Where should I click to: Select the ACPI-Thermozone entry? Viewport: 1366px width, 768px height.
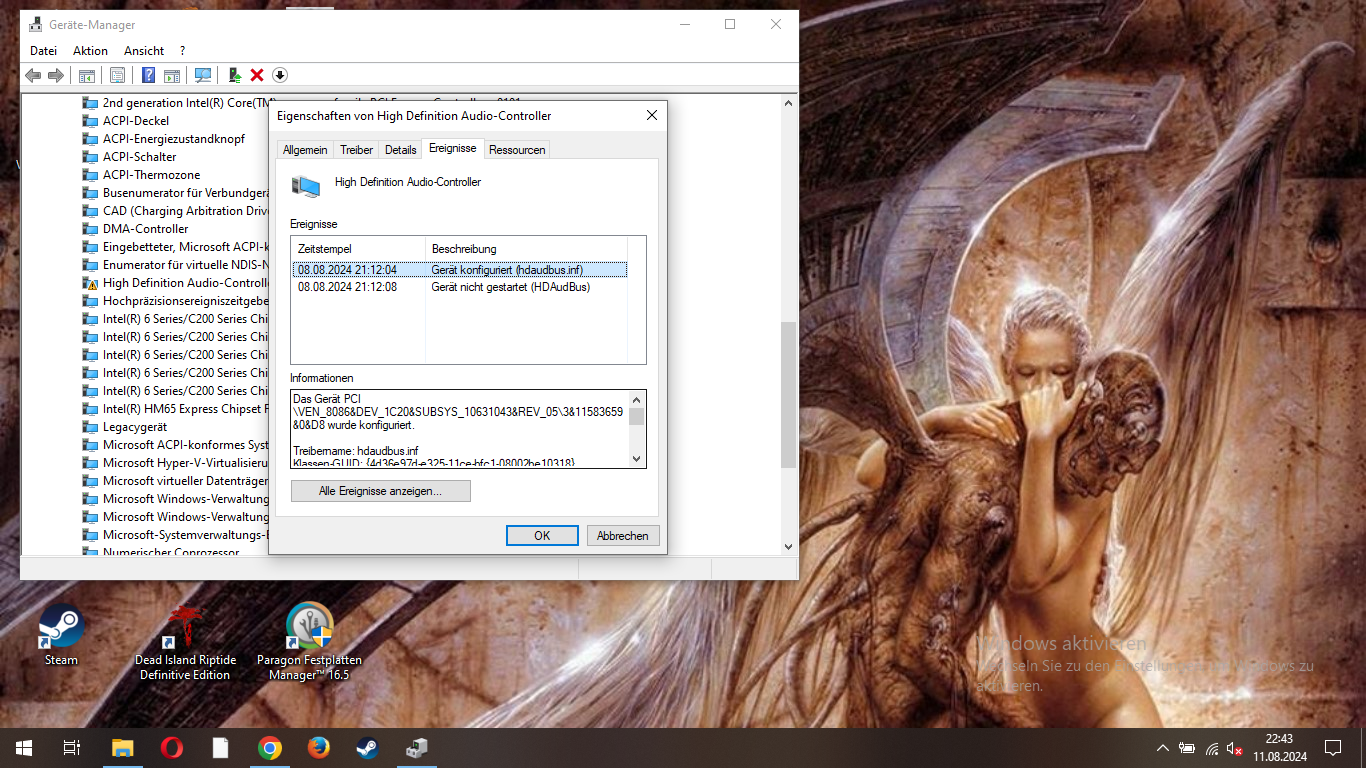[x=151, y=175]
